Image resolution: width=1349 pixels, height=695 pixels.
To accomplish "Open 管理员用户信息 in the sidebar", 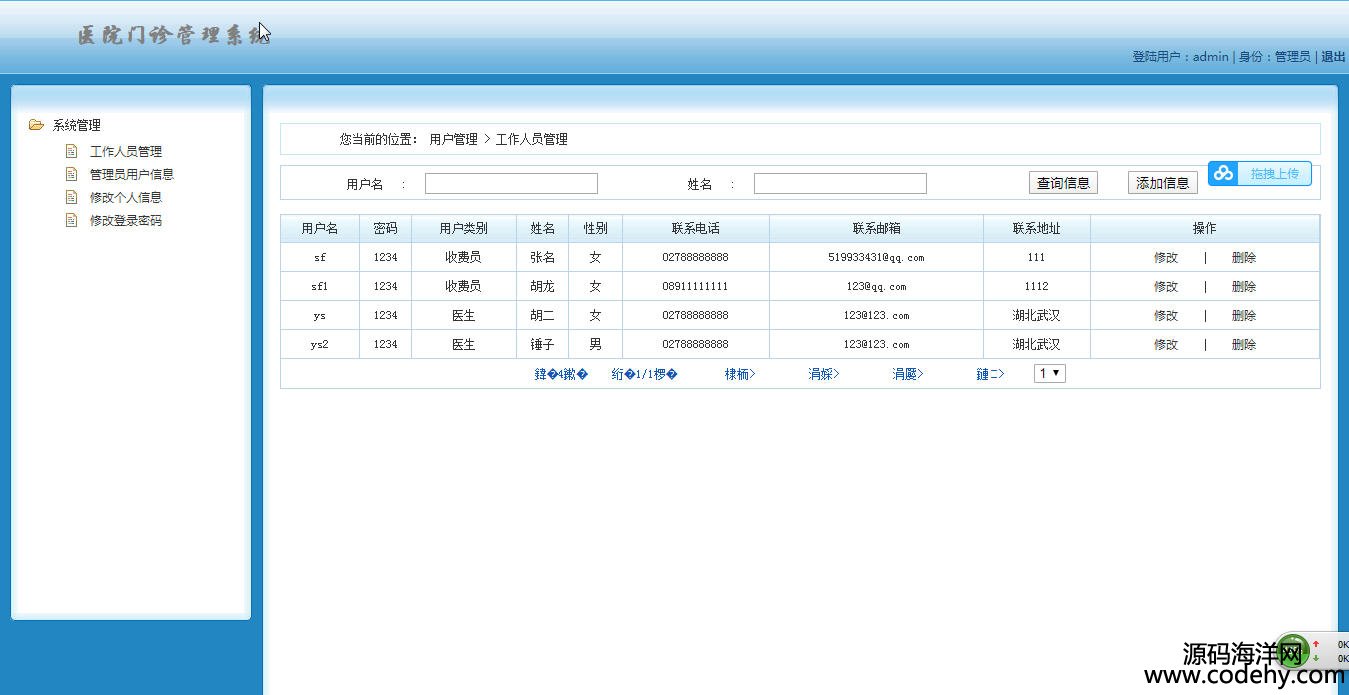I will (x=132, y=174).
